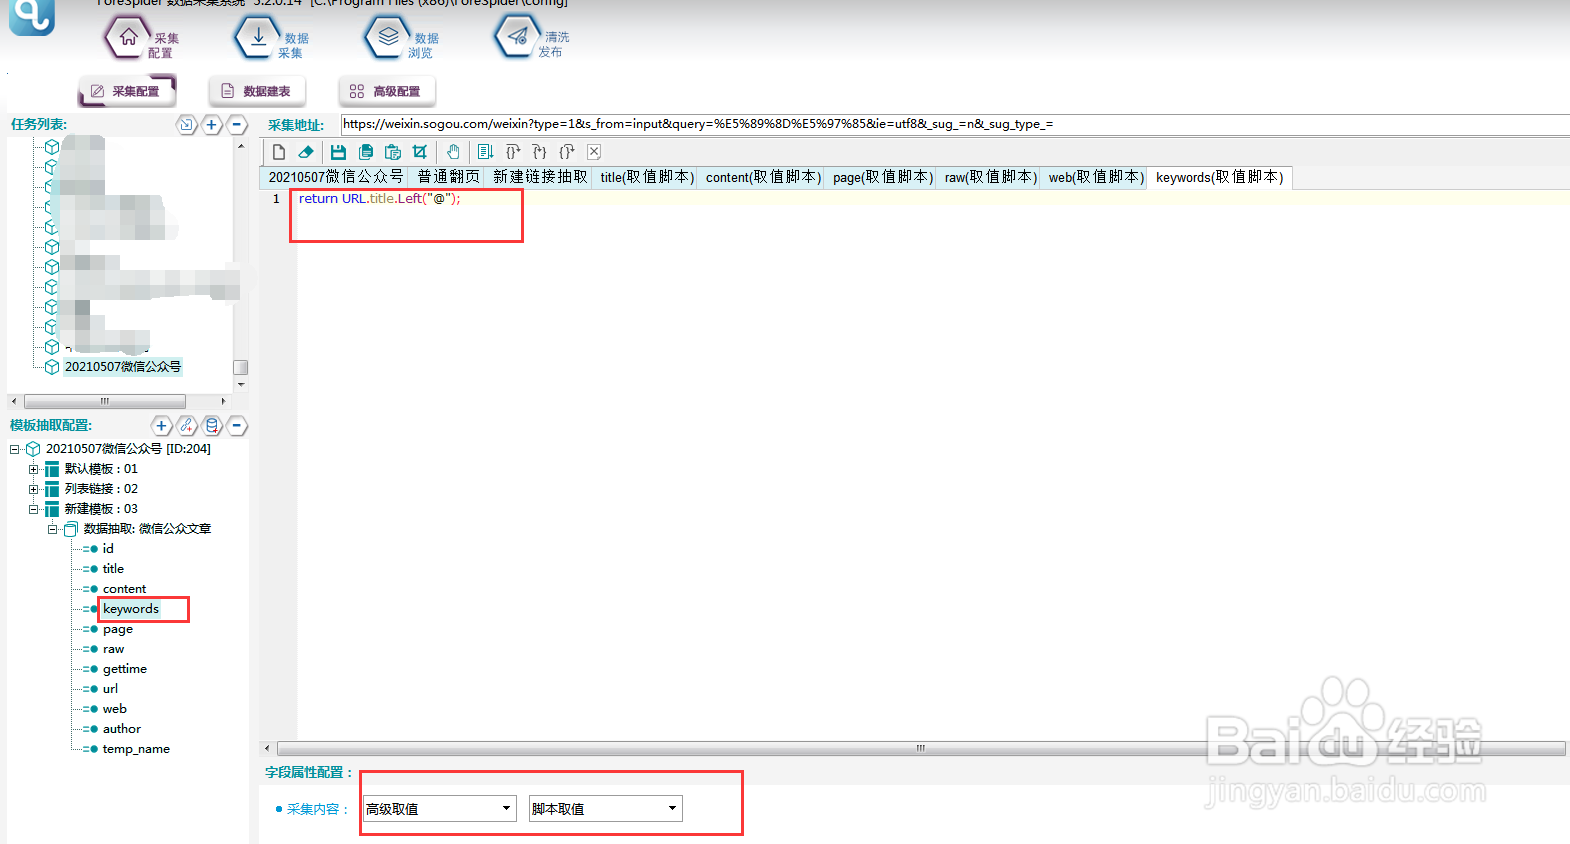Select the author field in template tree

121,729
